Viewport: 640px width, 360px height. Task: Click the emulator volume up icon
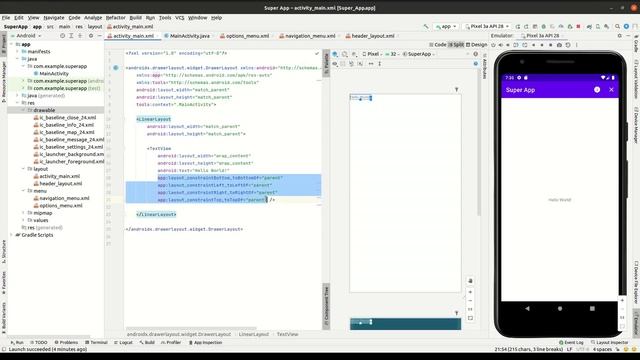tap(501, 45)
